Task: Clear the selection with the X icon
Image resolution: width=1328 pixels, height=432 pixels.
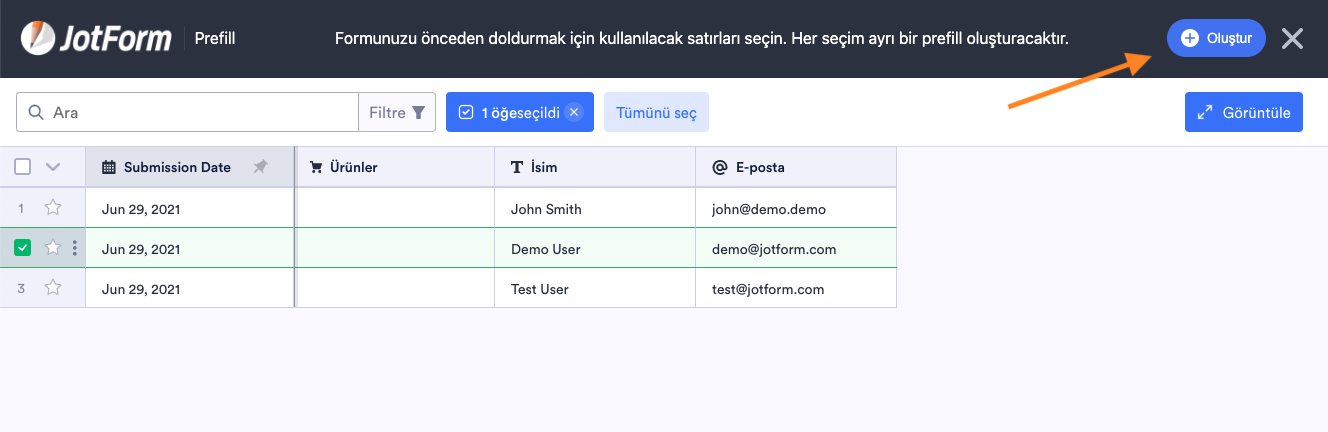Action: tap(574, 112)
